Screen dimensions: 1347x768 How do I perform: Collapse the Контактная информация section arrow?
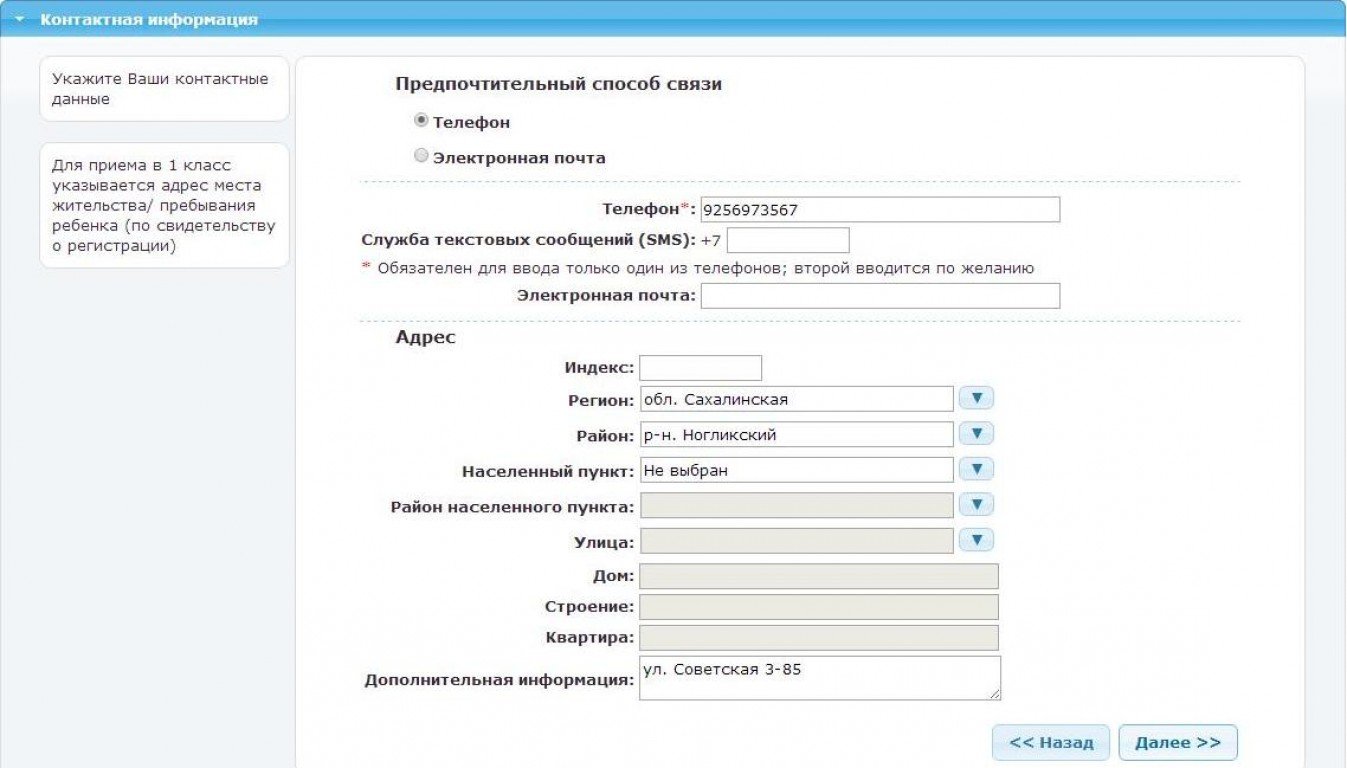click(19, 20)
